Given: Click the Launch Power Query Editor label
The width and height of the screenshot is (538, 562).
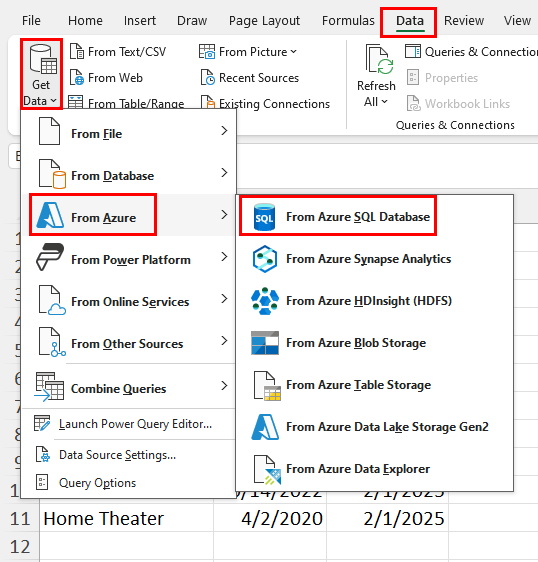Looking at the screenshot, I should tap(135, 424).
